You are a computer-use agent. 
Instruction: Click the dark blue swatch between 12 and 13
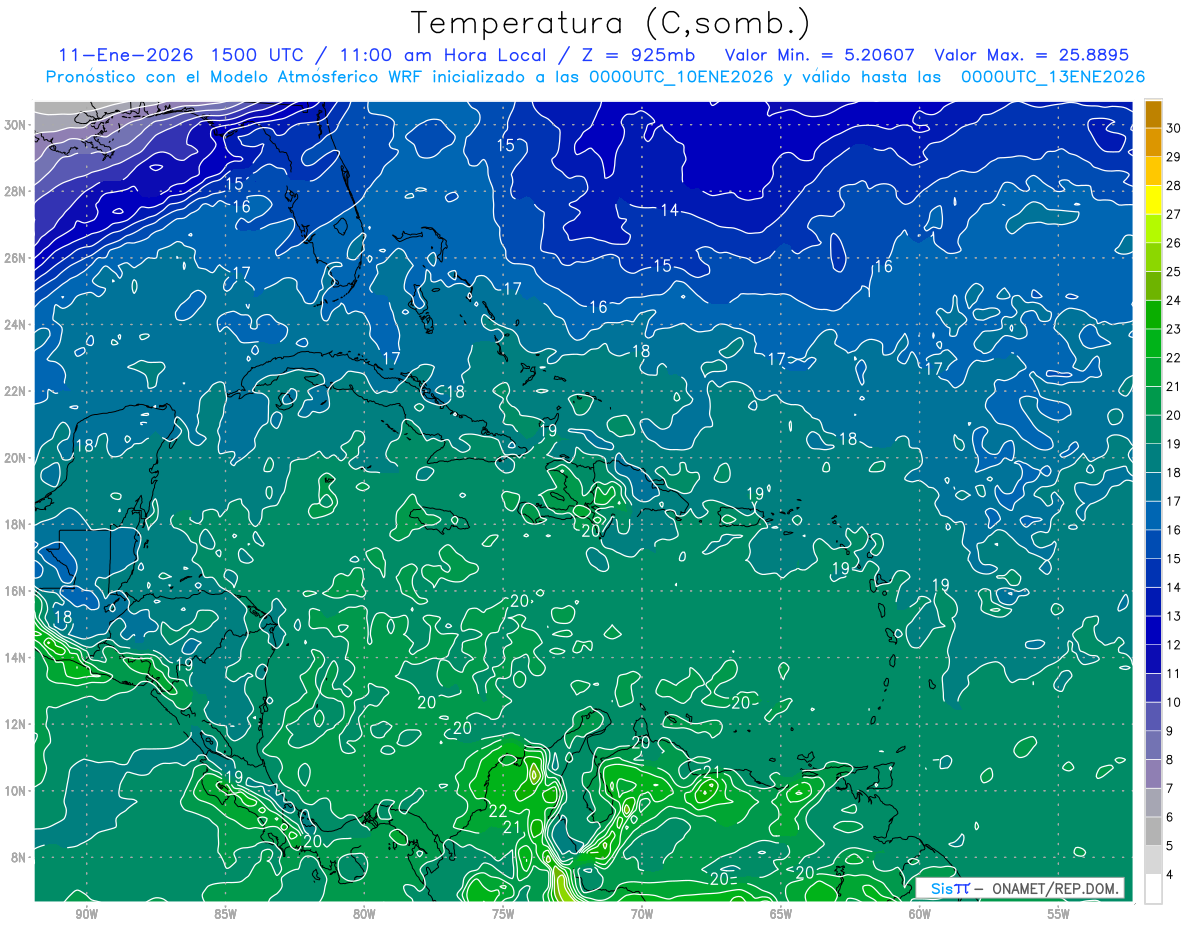(x=1153, y=631)
